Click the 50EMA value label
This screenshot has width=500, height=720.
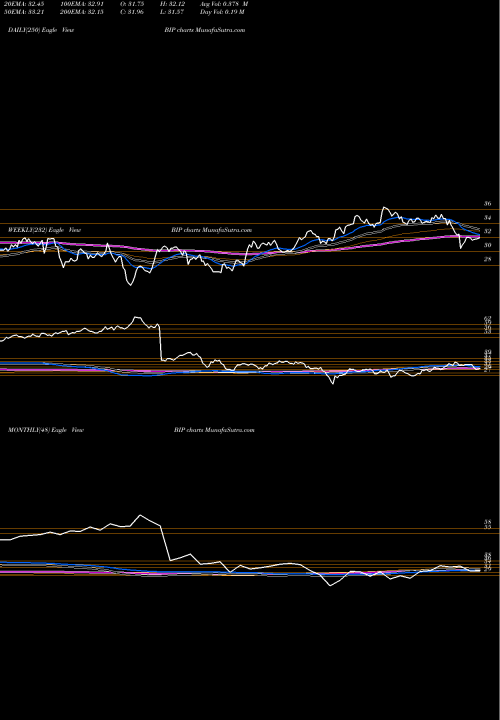(x=24, y=12)
